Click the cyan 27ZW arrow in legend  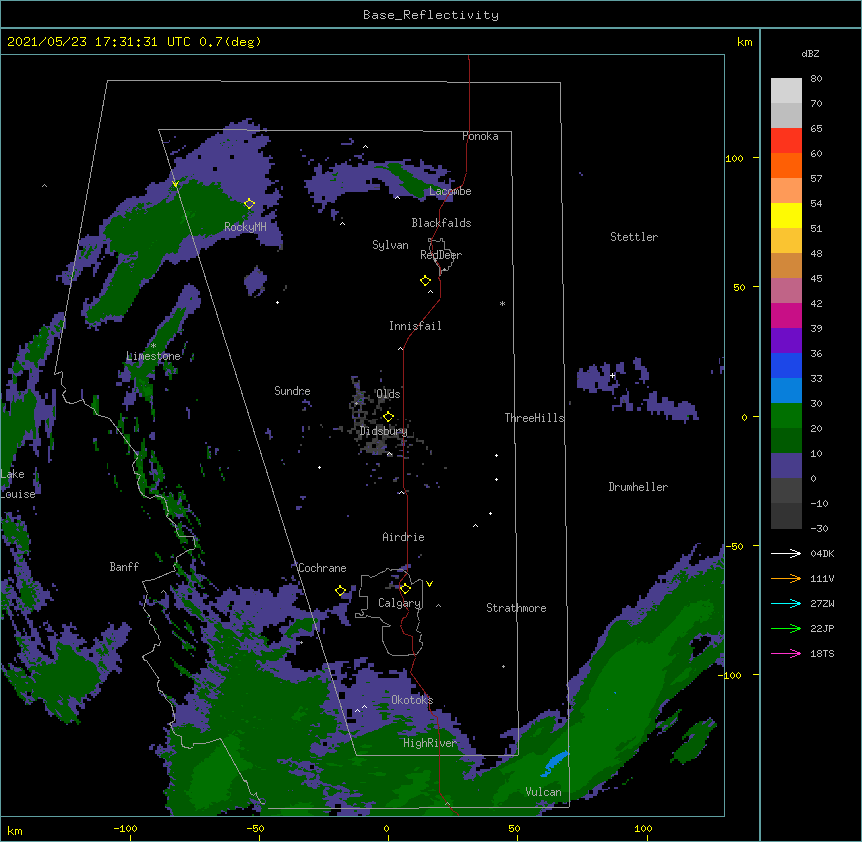tap(786, 603)
